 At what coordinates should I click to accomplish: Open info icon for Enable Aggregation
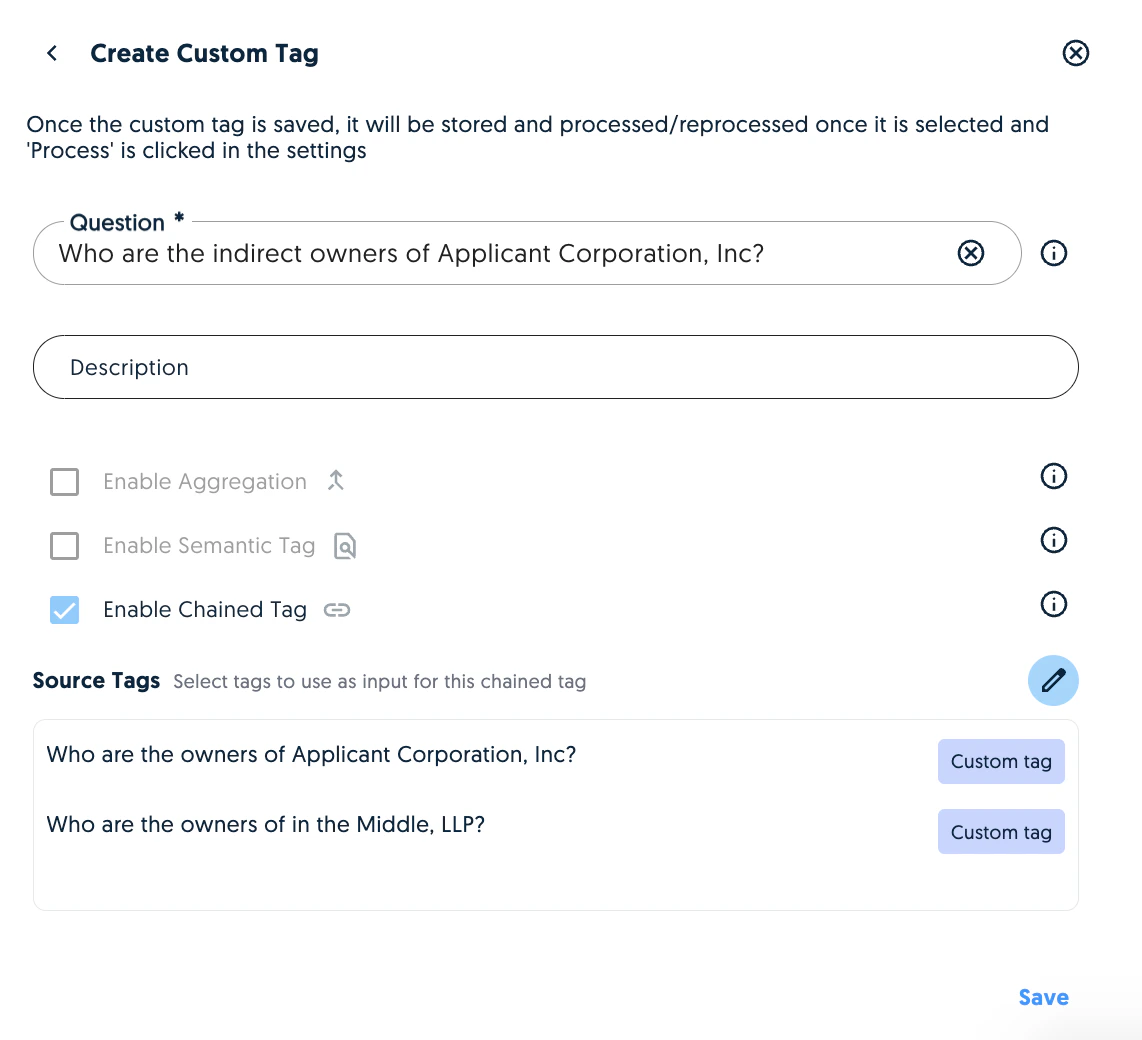pyautogui.click(x=1053, y=476)
